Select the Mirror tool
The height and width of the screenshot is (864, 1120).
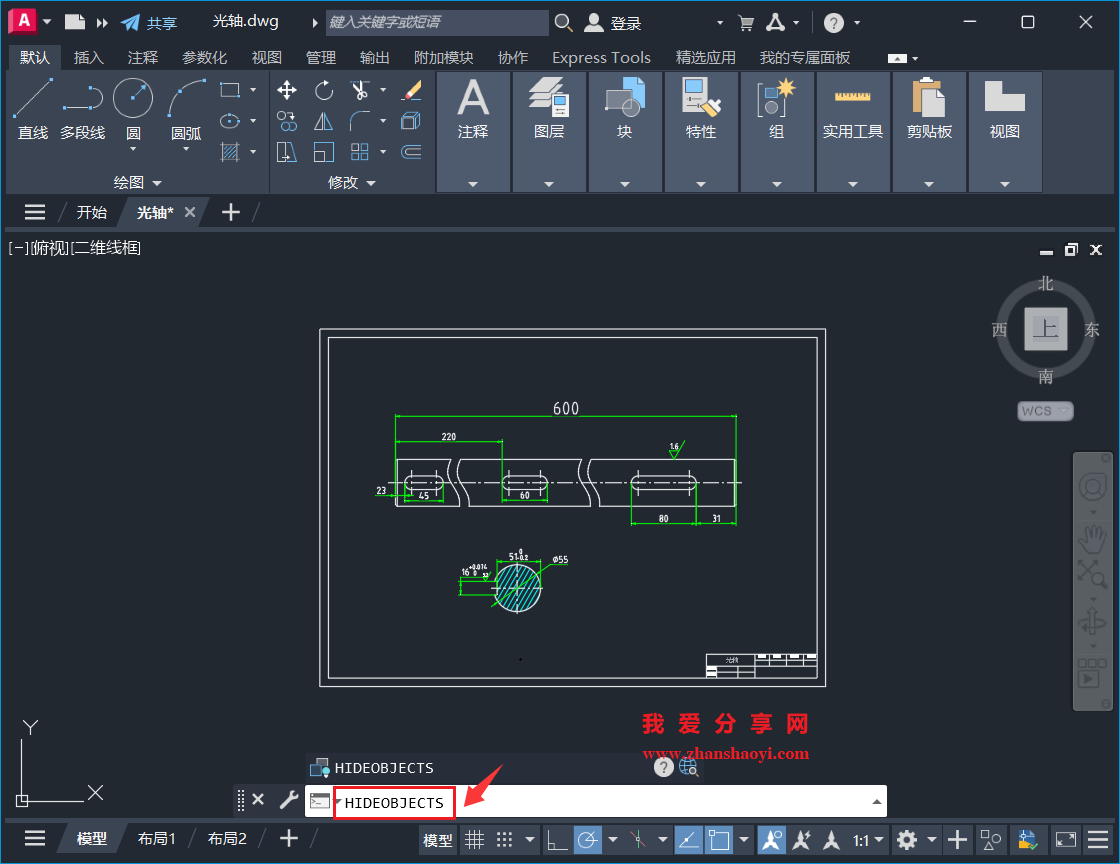(x=323, y=121)
